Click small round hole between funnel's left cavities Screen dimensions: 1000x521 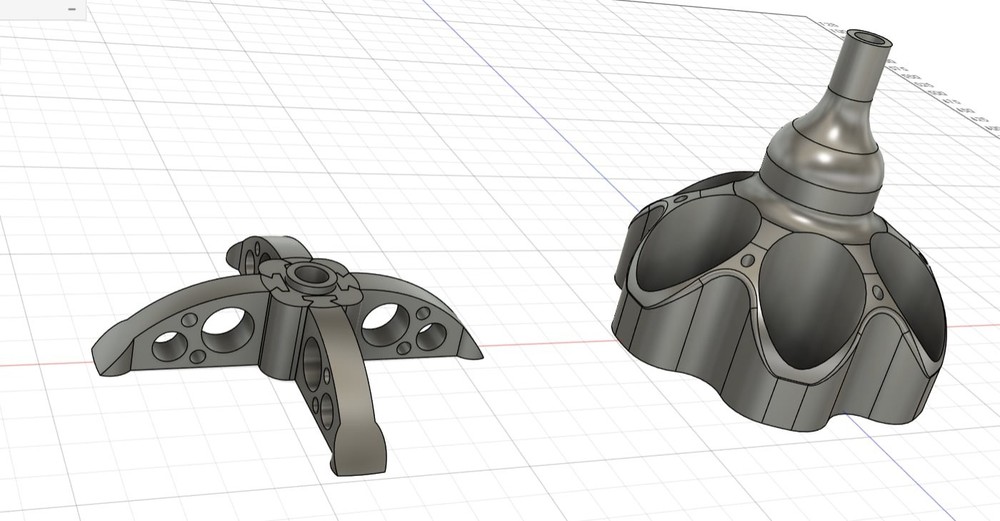746,262
